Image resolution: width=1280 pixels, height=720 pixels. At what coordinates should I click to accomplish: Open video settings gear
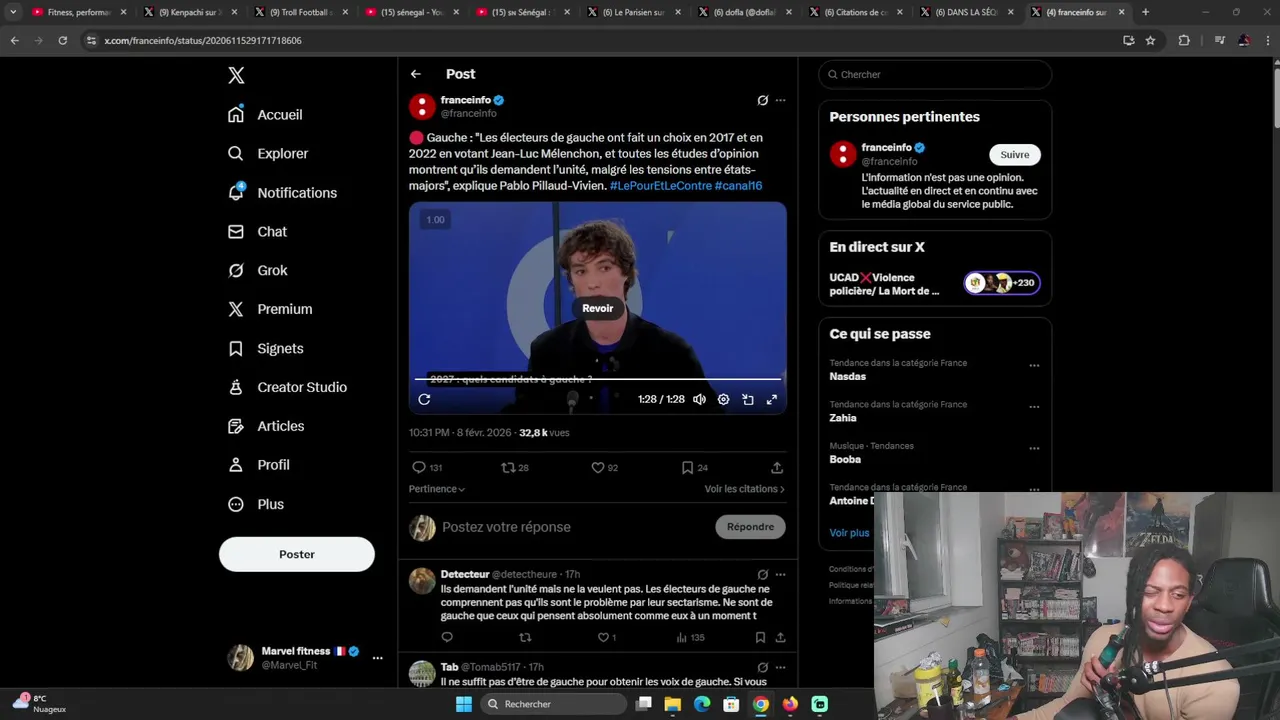pyautogui.click(x=723, y=399)
